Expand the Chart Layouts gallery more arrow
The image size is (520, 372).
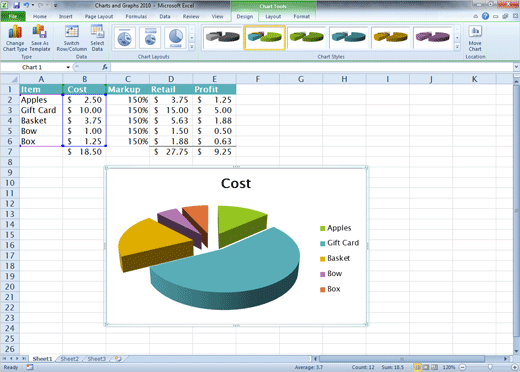tap(192, 47)
